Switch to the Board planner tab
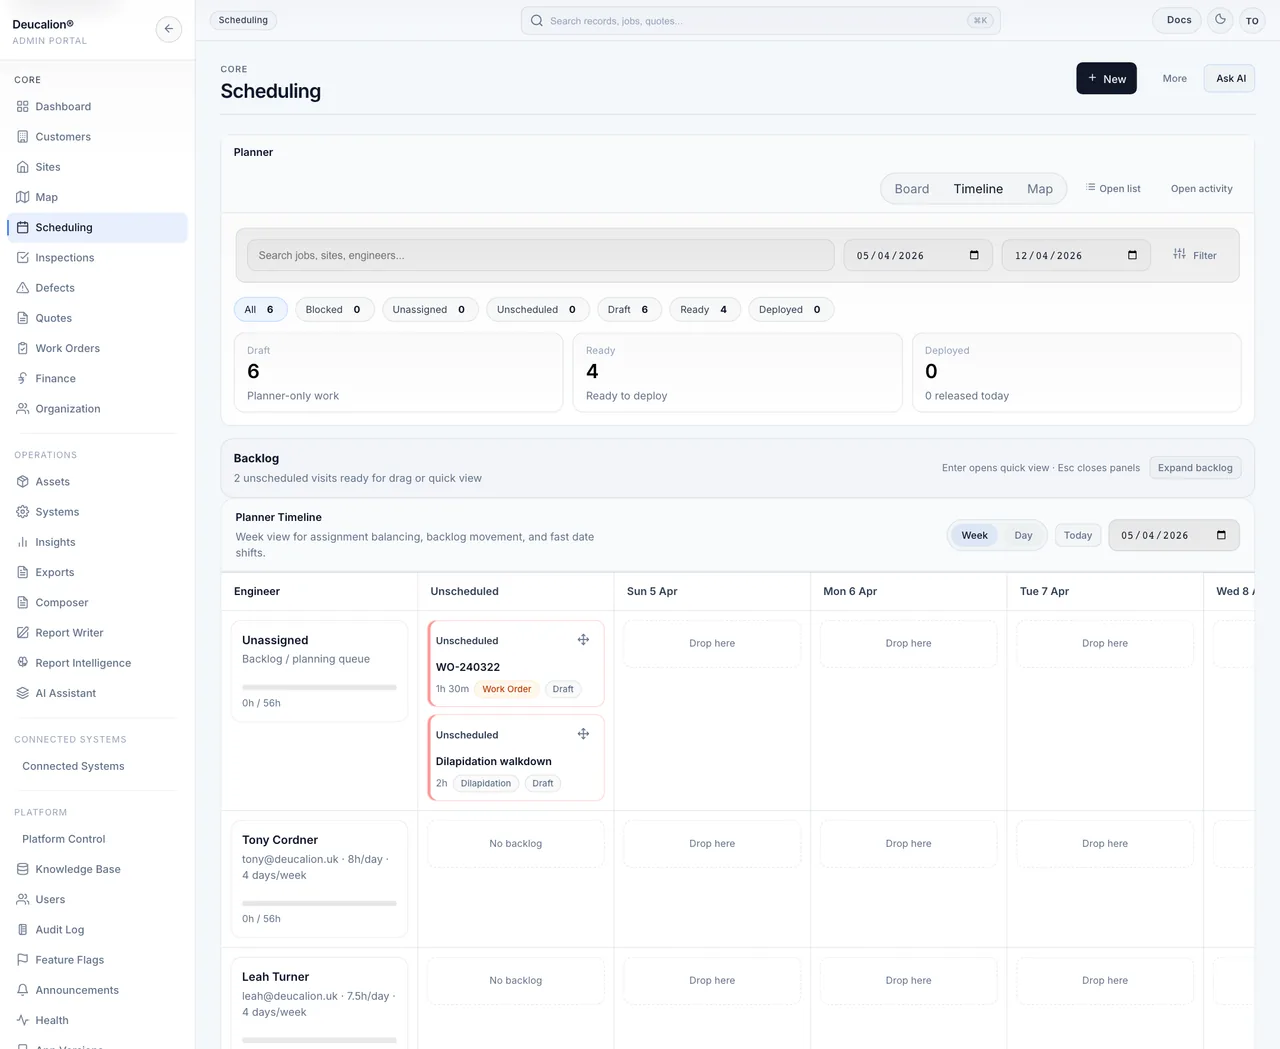1280x1049 pixels. 911,189
